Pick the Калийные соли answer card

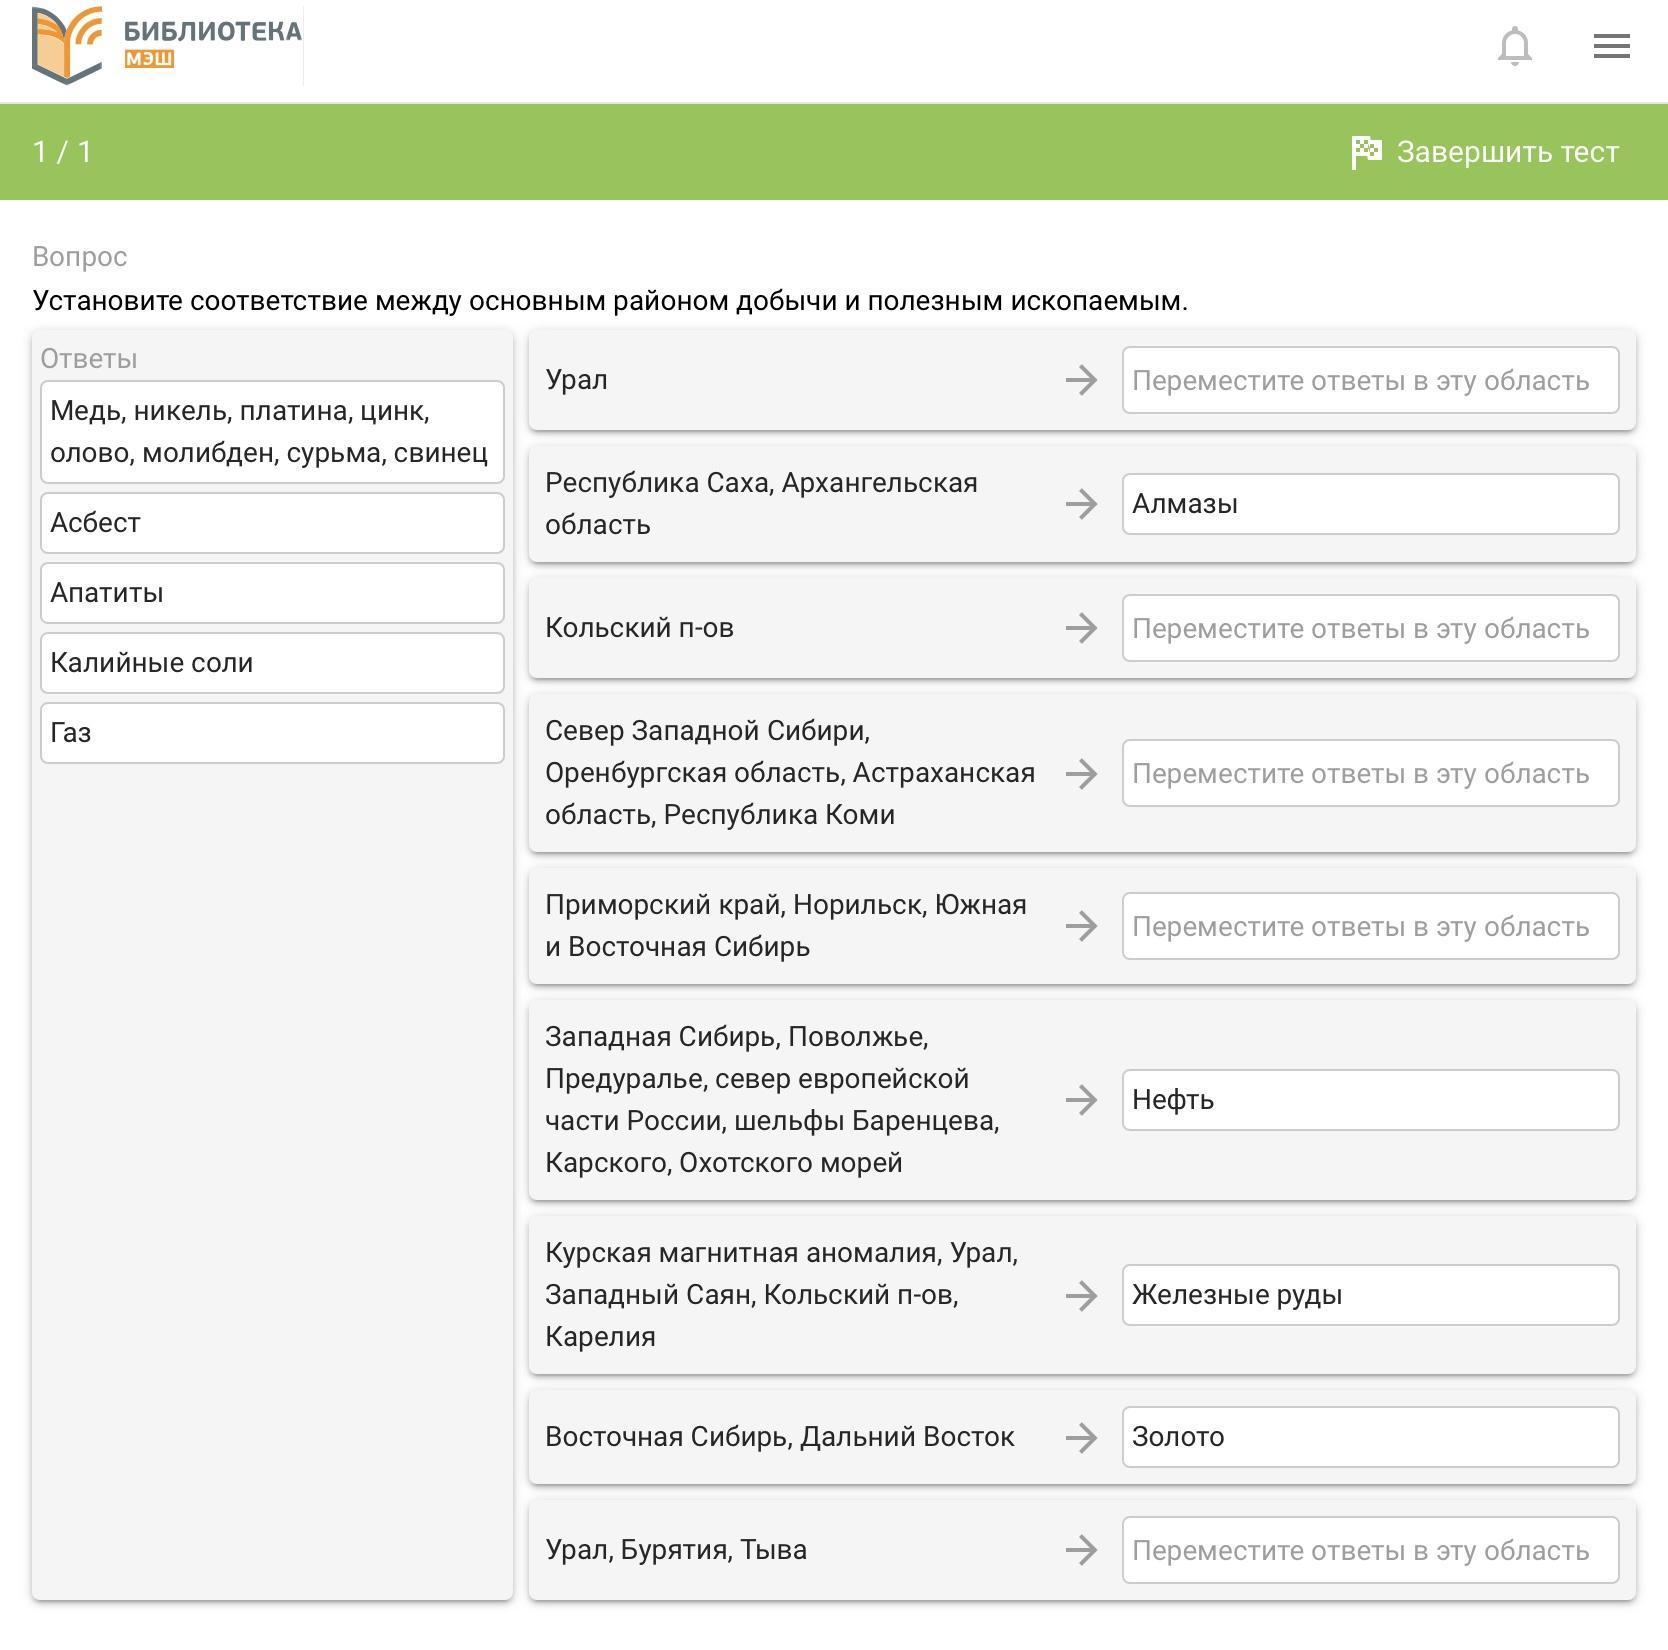click(x=272, y=663)
